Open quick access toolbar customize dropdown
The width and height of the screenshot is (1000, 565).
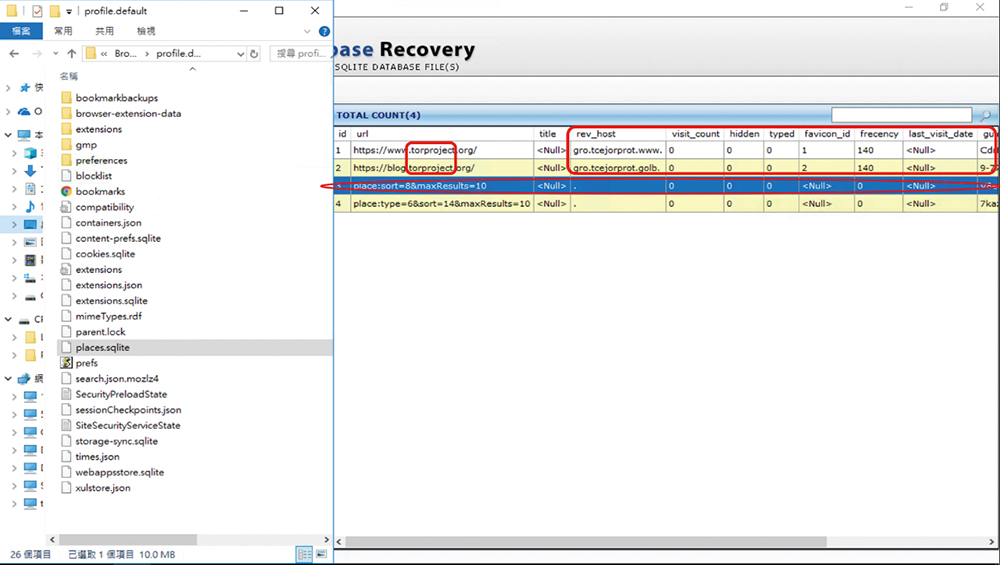[x=69, y=11]
